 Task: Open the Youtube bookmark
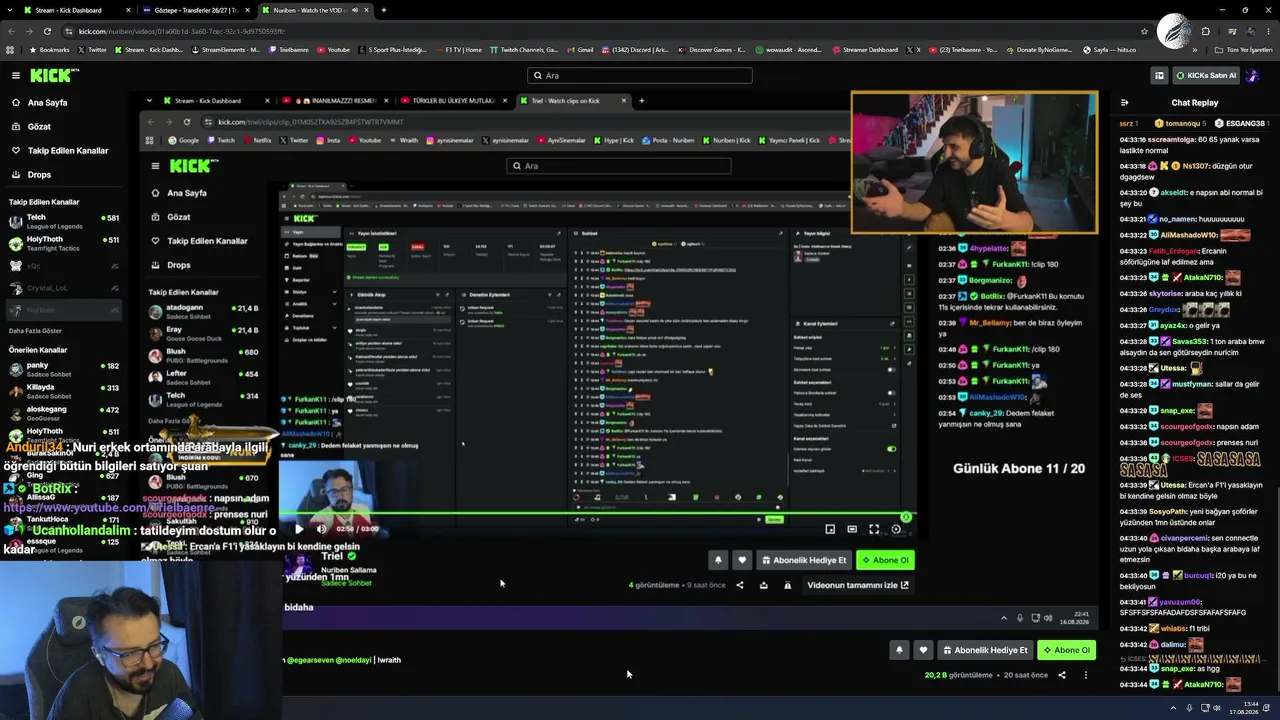[334, 49]
